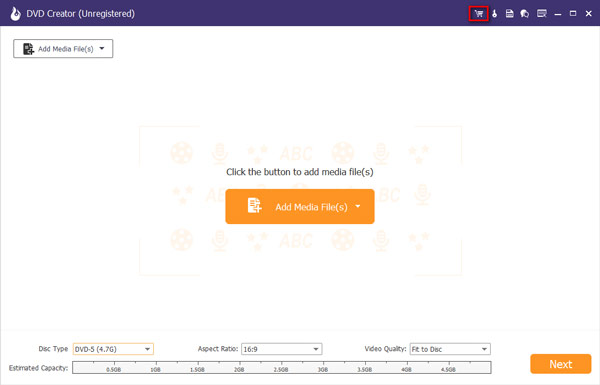This screenshot has width=600, height=385.
Task: Click the orange Add Media File(s) button
Action: click(300, 206)
